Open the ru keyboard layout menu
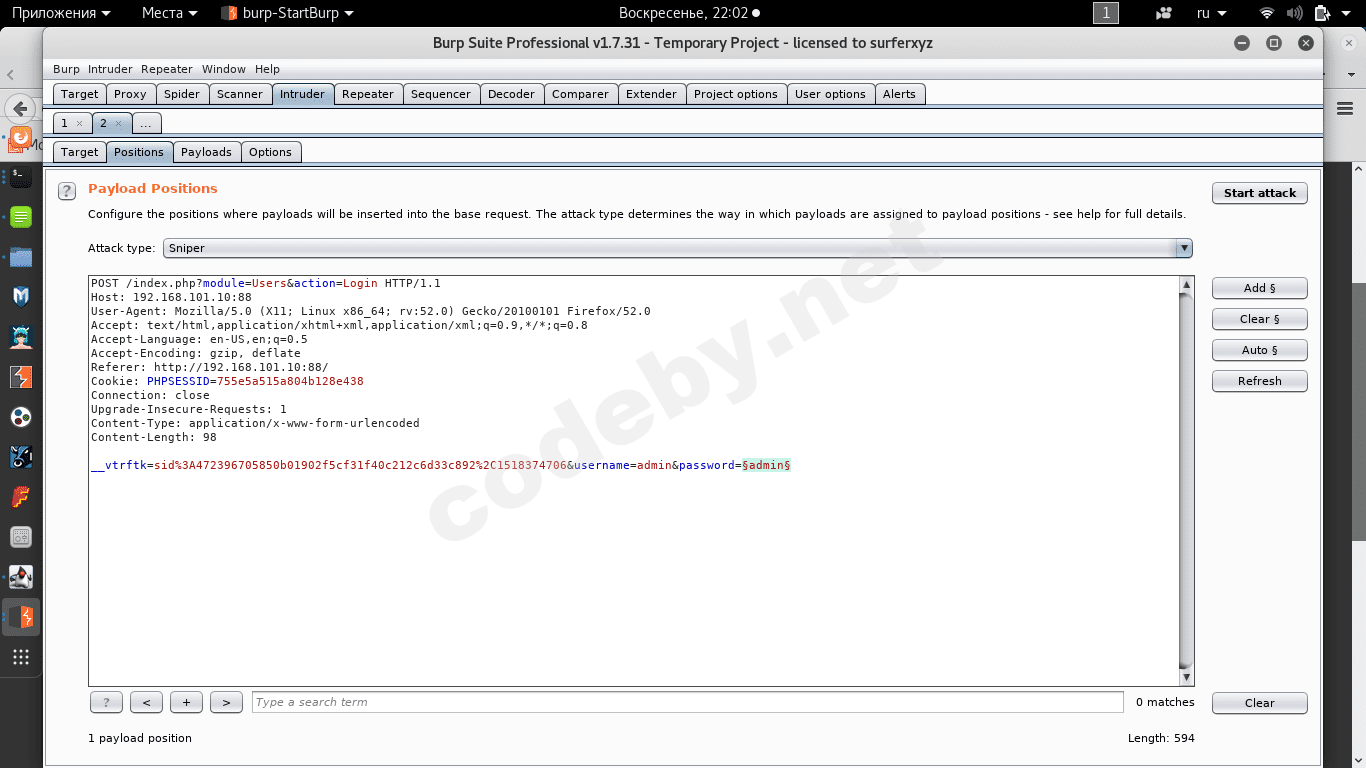This screenshot has height=768, width=1366. click(1212, 13)
